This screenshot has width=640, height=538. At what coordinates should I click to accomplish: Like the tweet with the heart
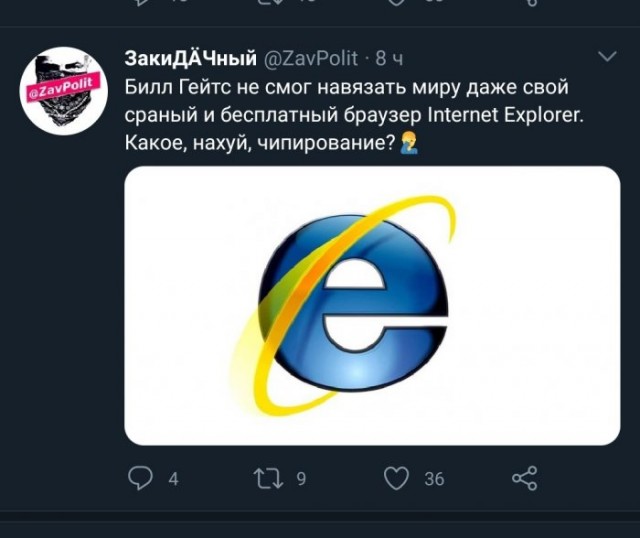pyautogui.click(x=397, y=479)
